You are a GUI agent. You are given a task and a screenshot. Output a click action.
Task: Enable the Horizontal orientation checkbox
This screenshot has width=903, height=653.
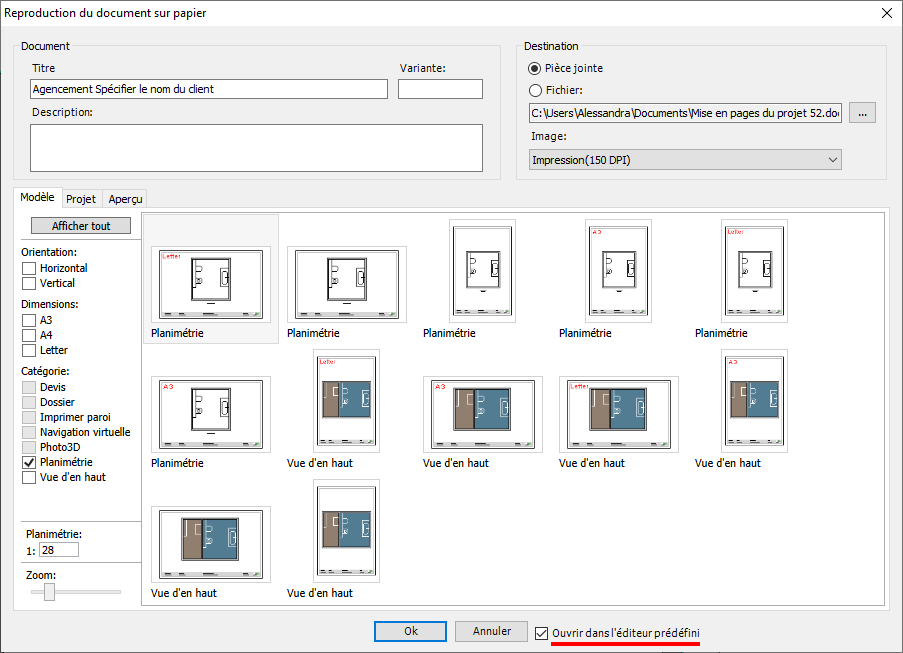pyautogui.click(x=29, y=268)
